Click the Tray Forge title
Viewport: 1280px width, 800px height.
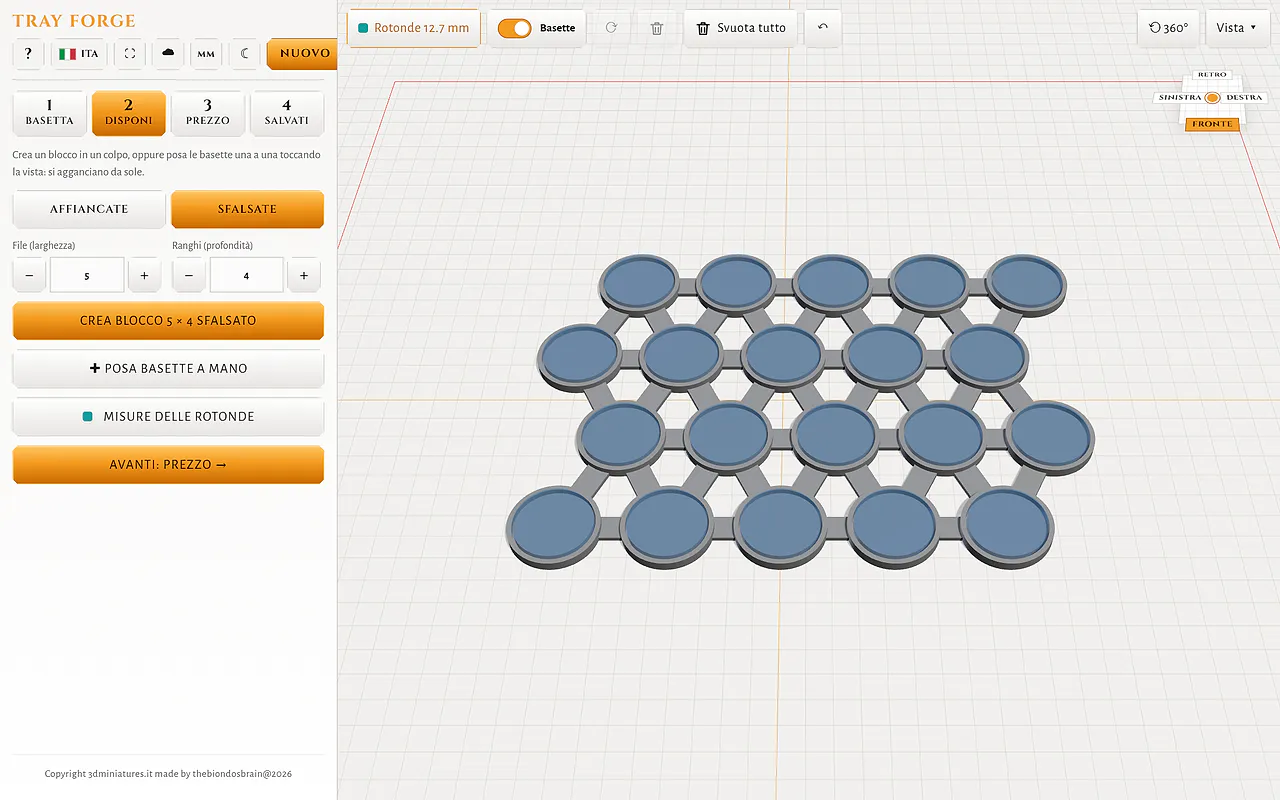[x=74, y=21]
